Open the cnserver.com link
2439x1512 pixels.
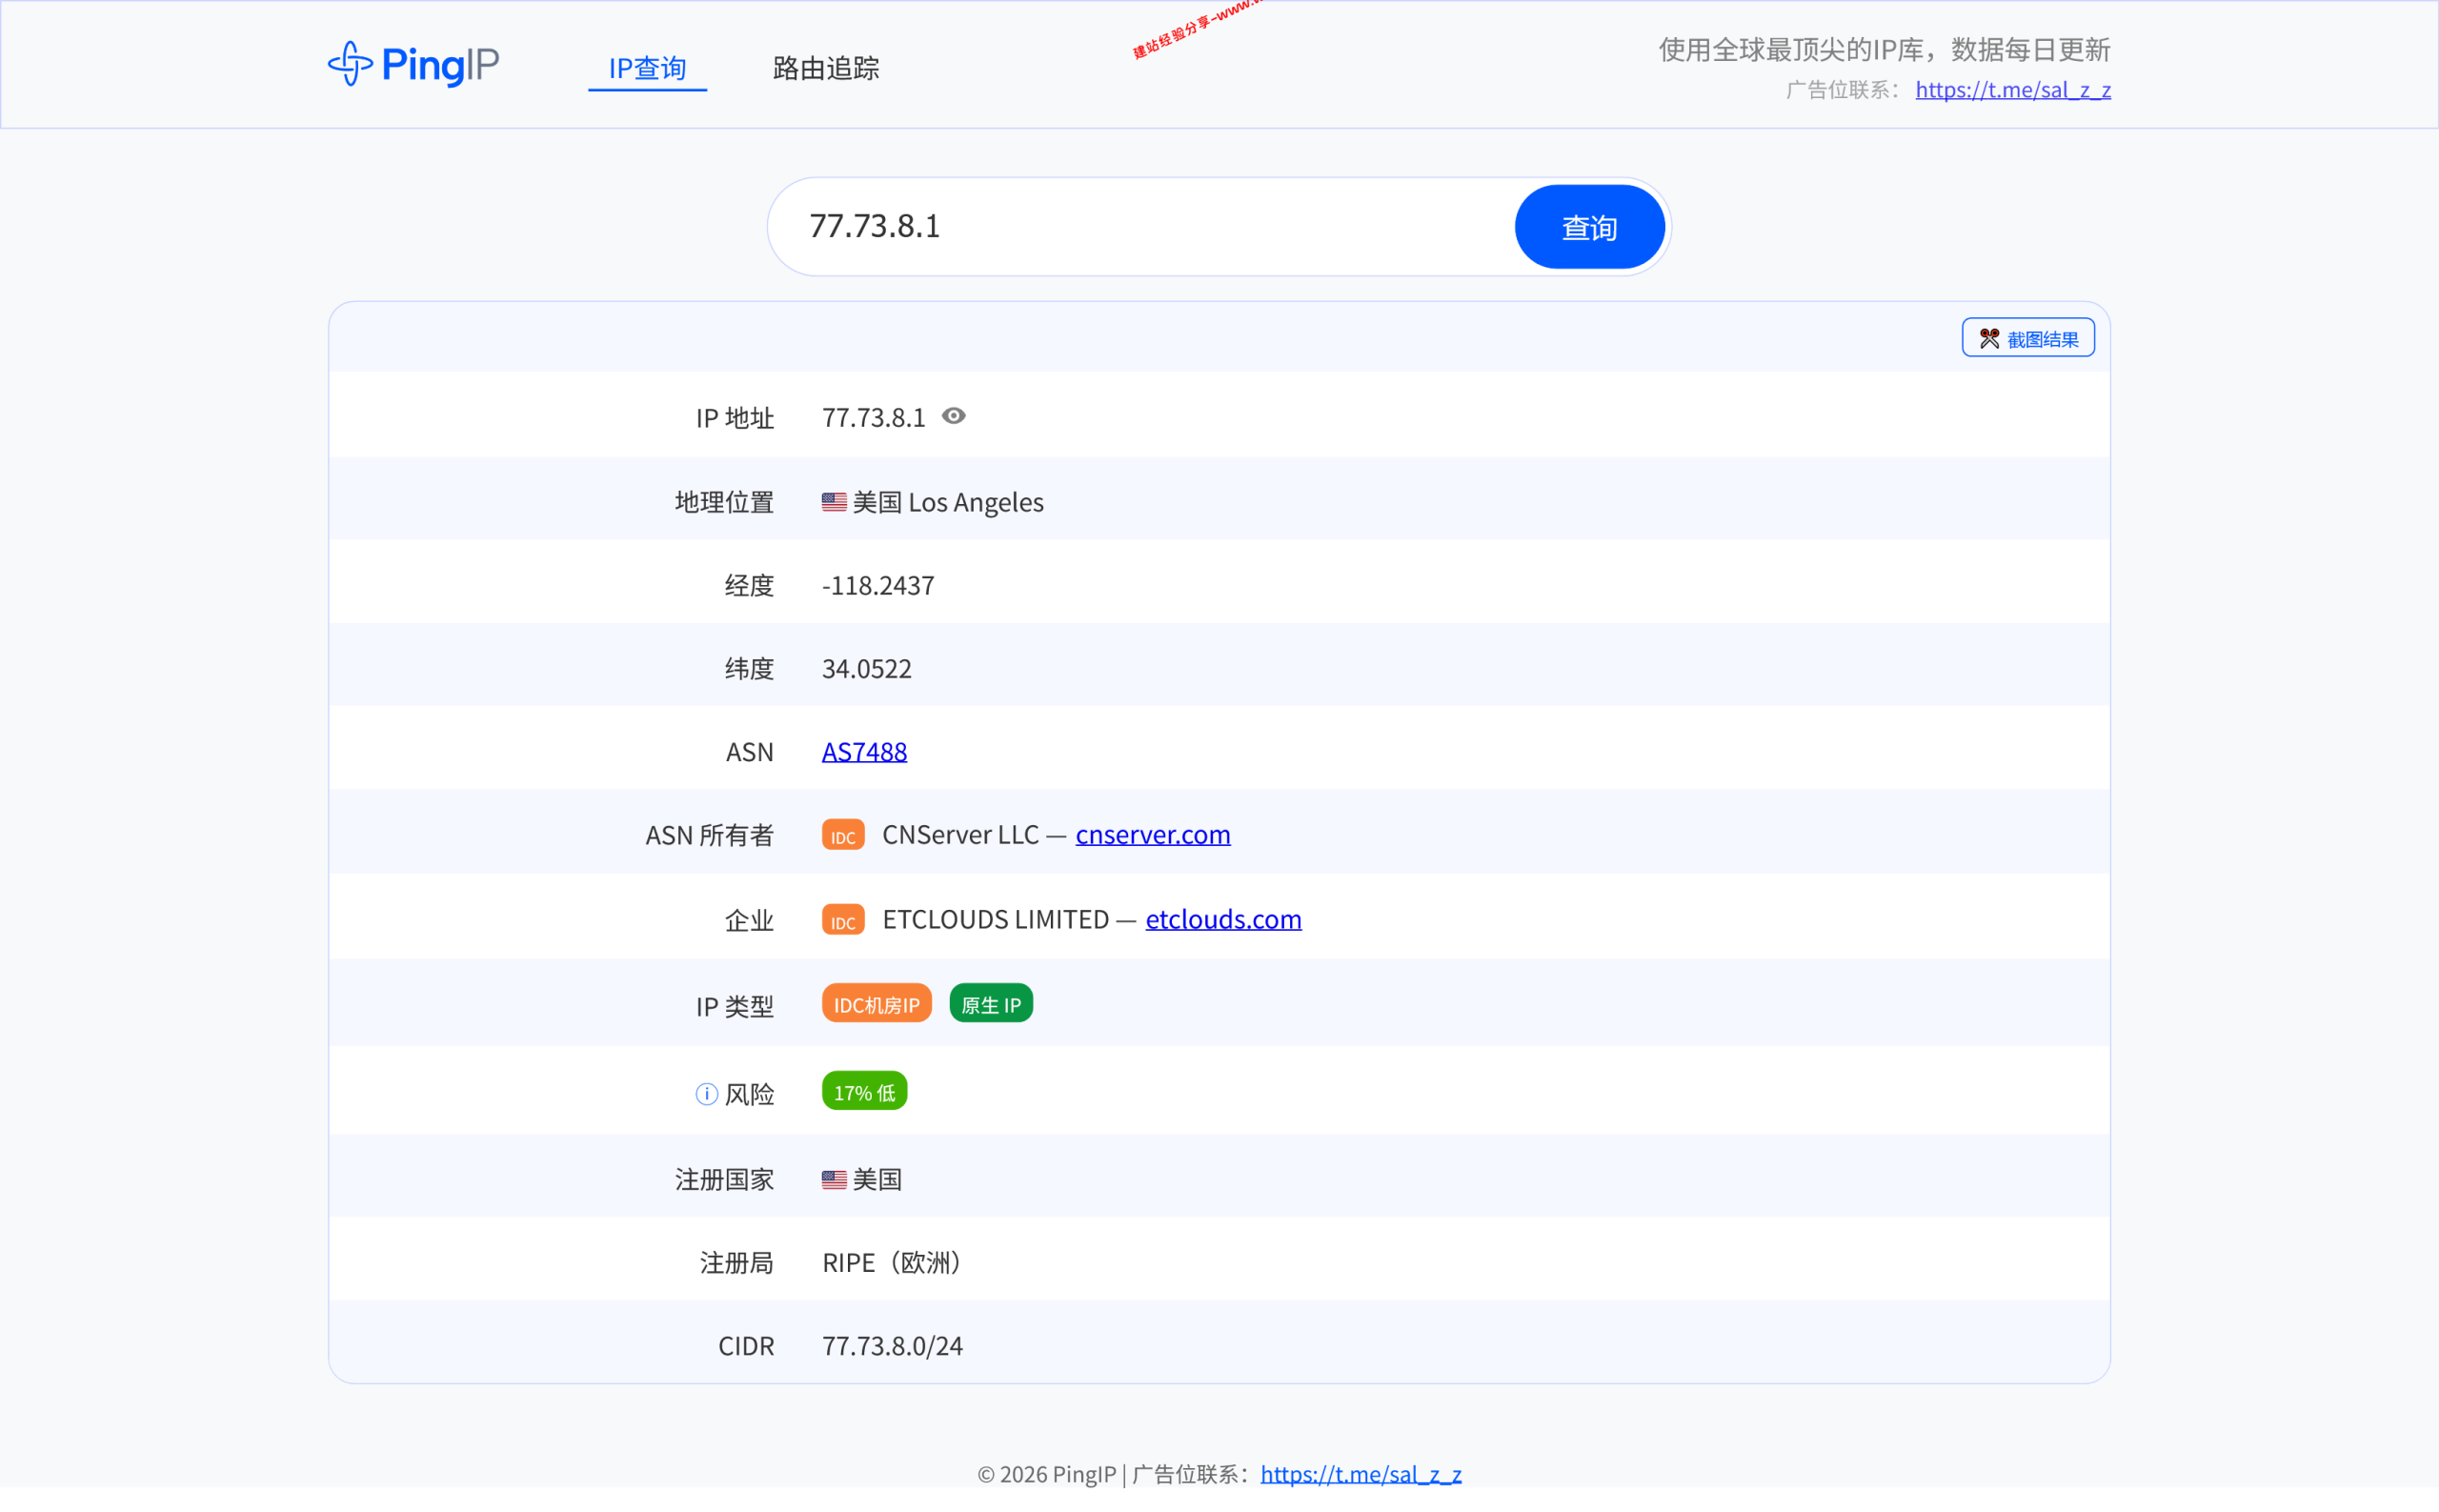click(1153, 834)
